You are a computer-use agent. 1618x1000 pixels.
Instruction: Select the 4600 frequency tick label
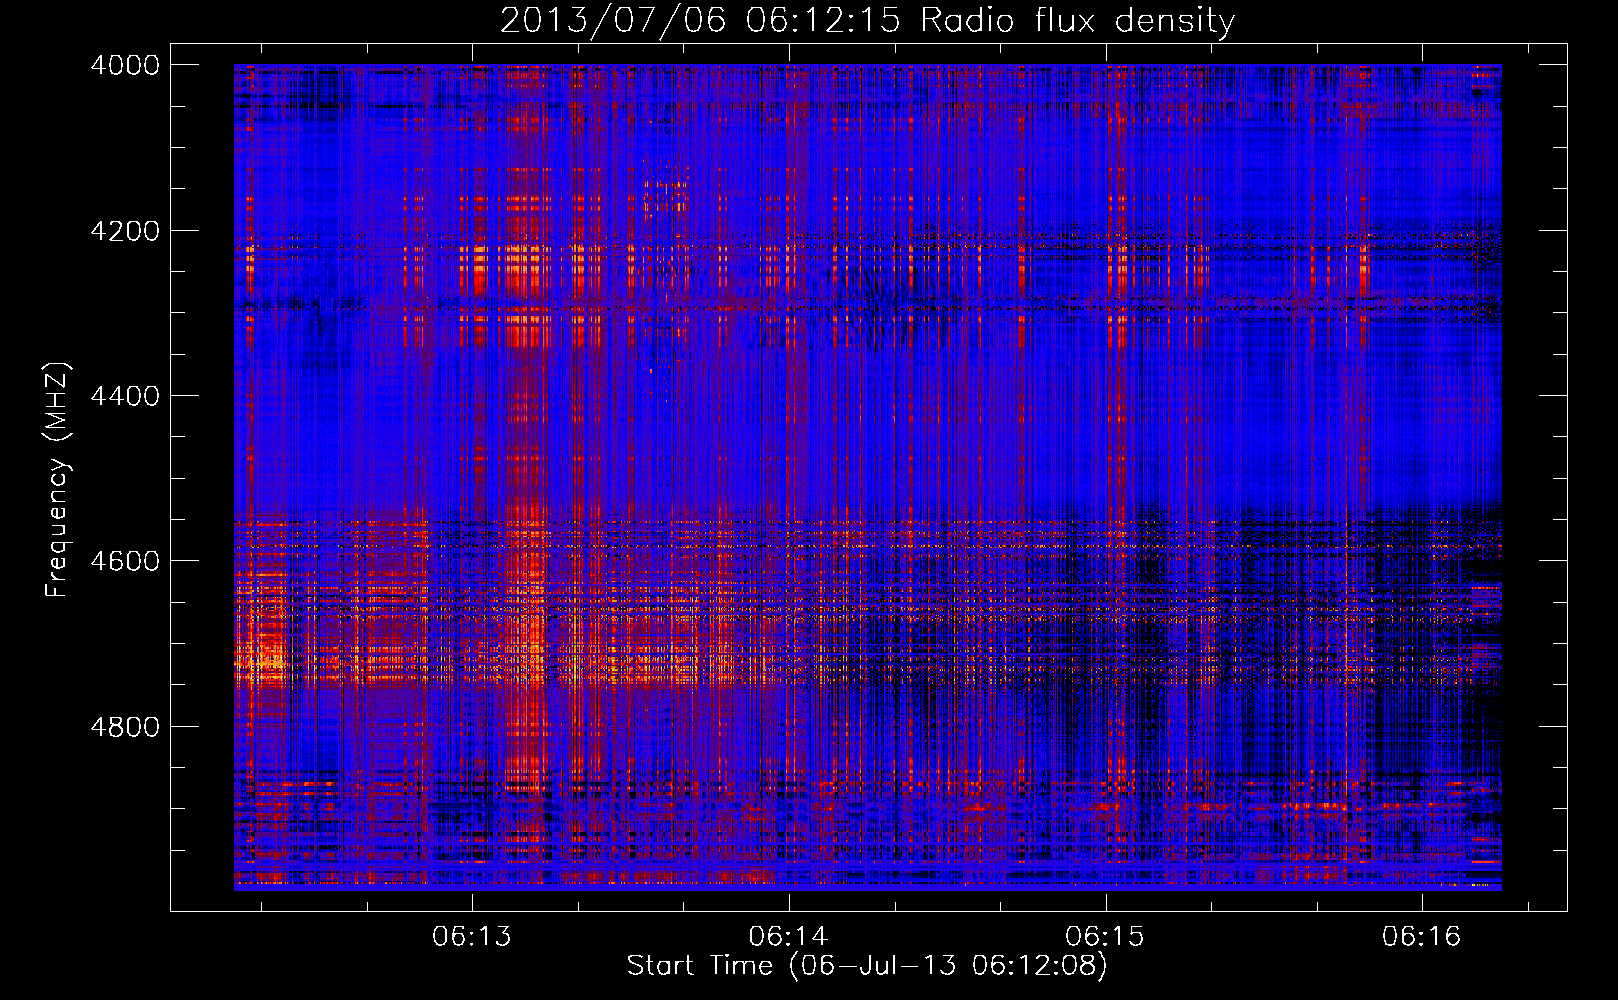point(125,561)
